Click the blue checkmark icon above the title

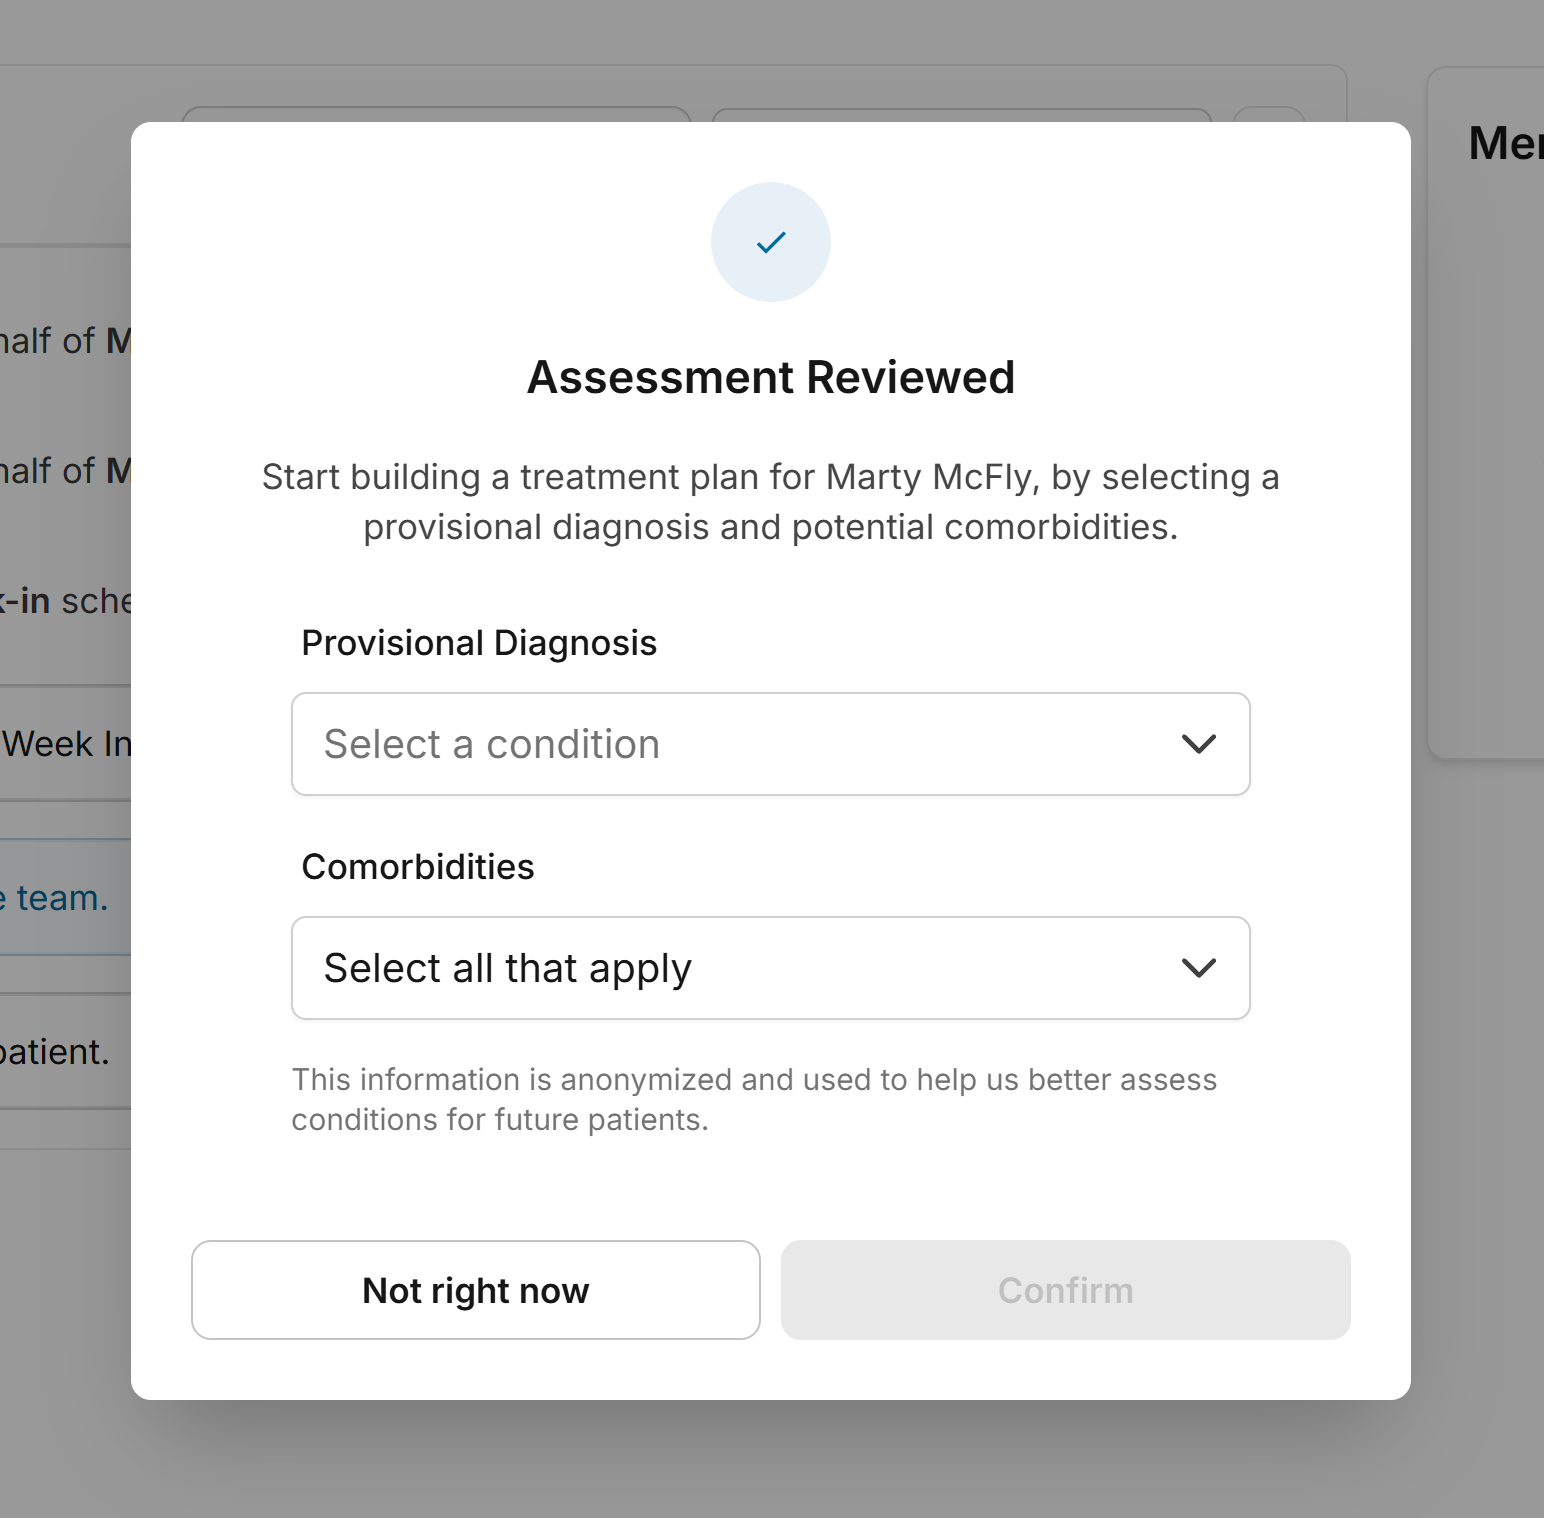(770, 241)
